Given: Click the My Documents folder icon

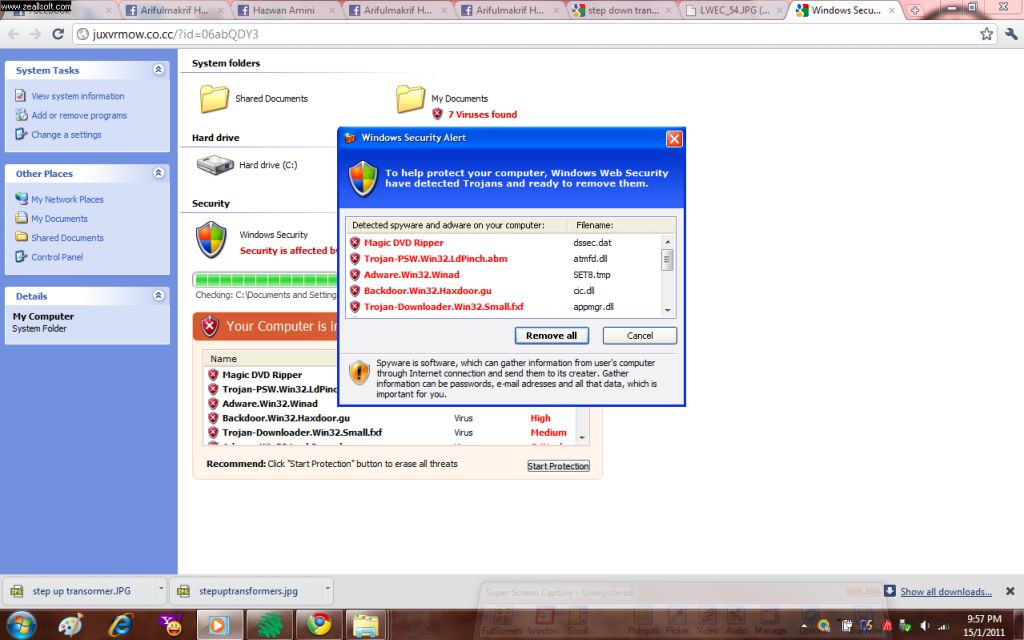Looking at the screenshot, I should point(410,99).
